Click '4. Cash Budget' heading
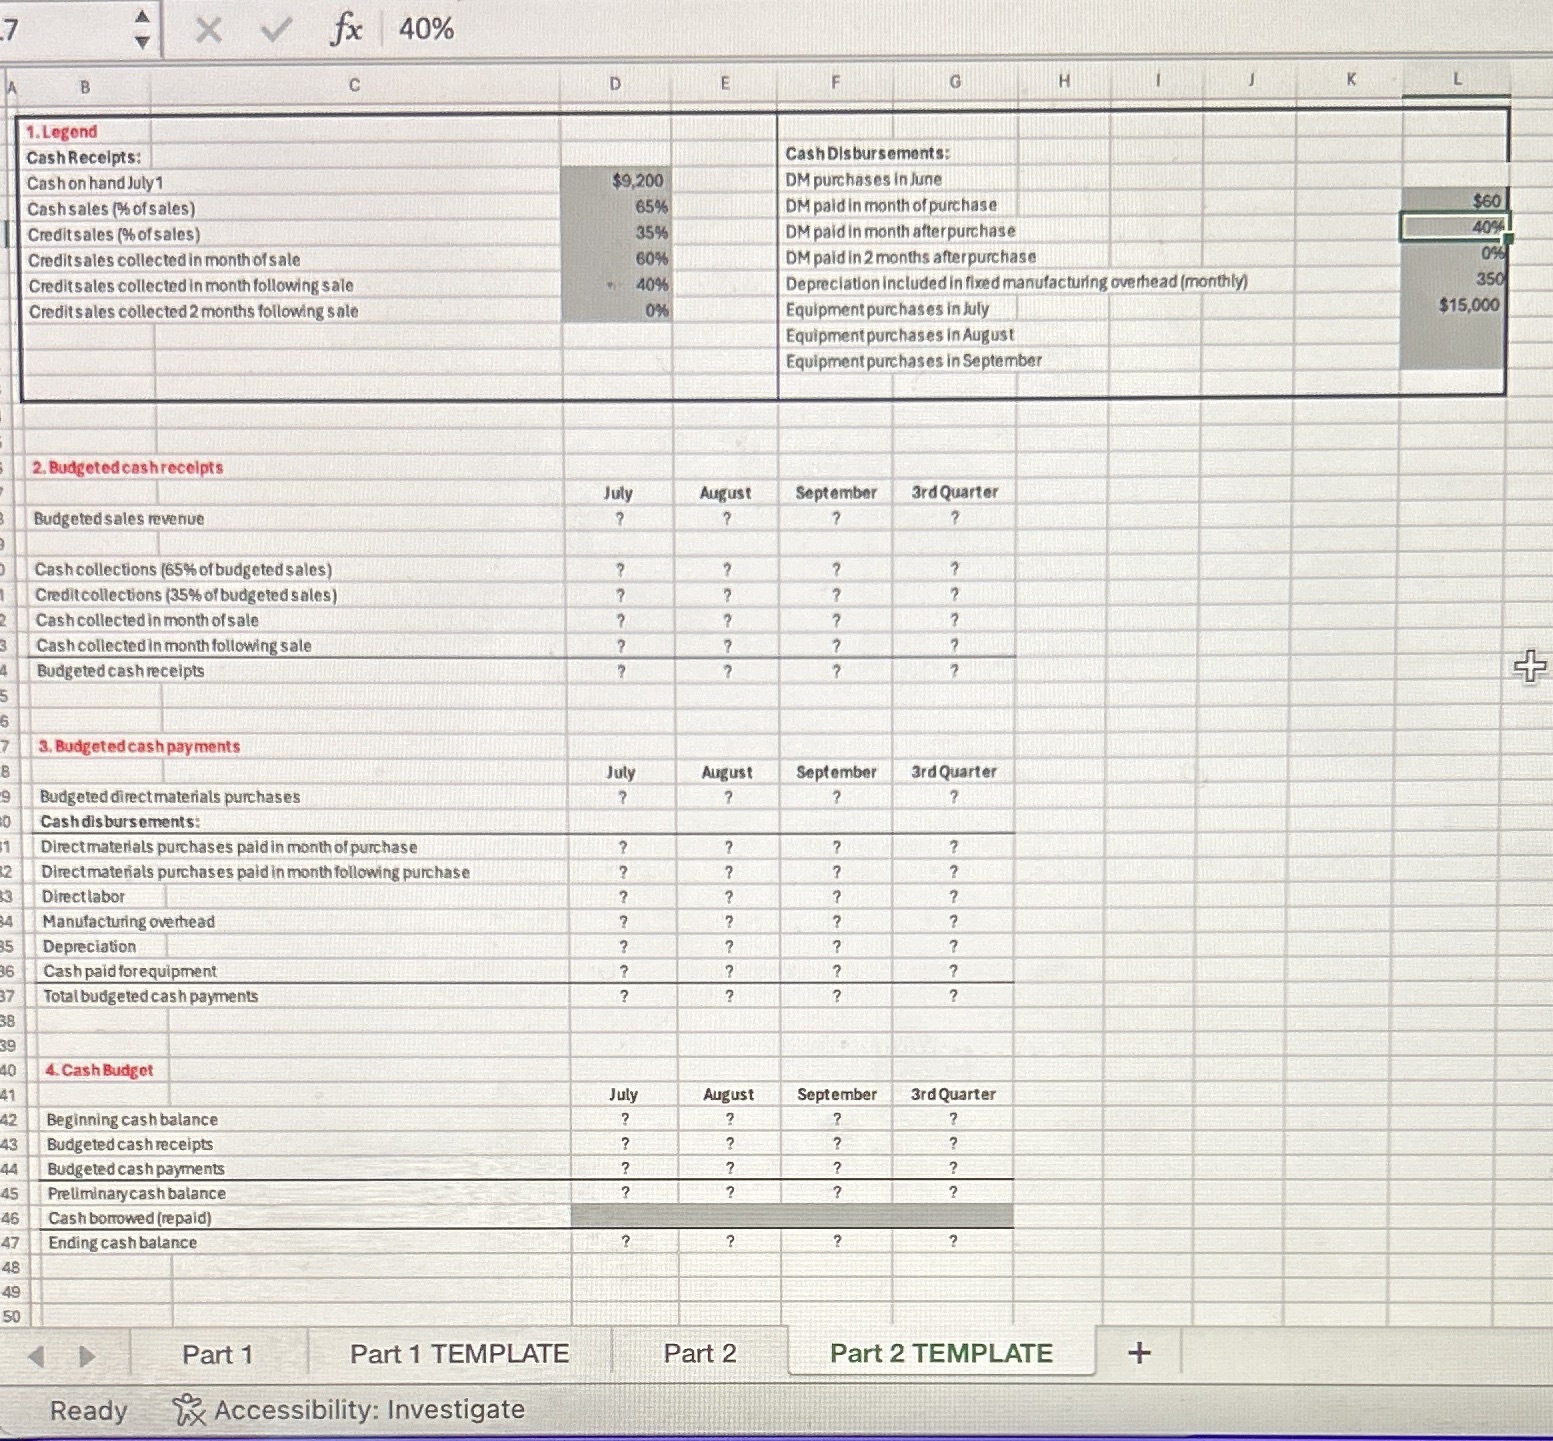This screenshot has width=1553, height=1441. (x=99, y=1070)
